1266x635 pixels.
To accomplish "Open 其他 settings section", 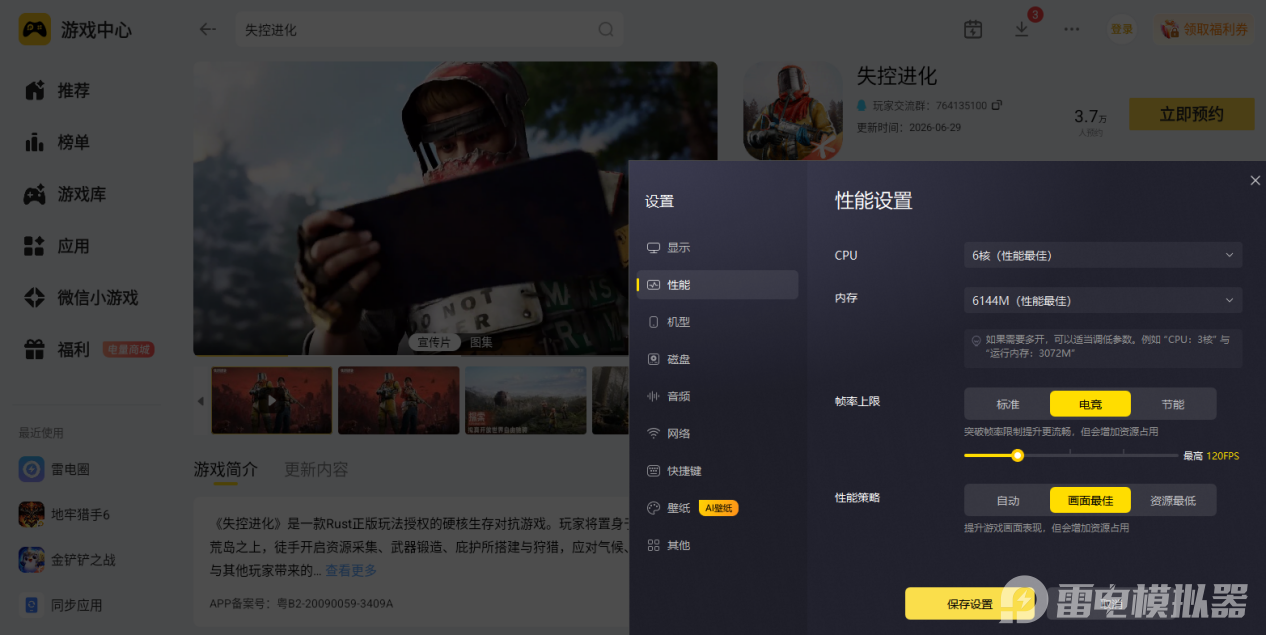I will pos(717,545).
